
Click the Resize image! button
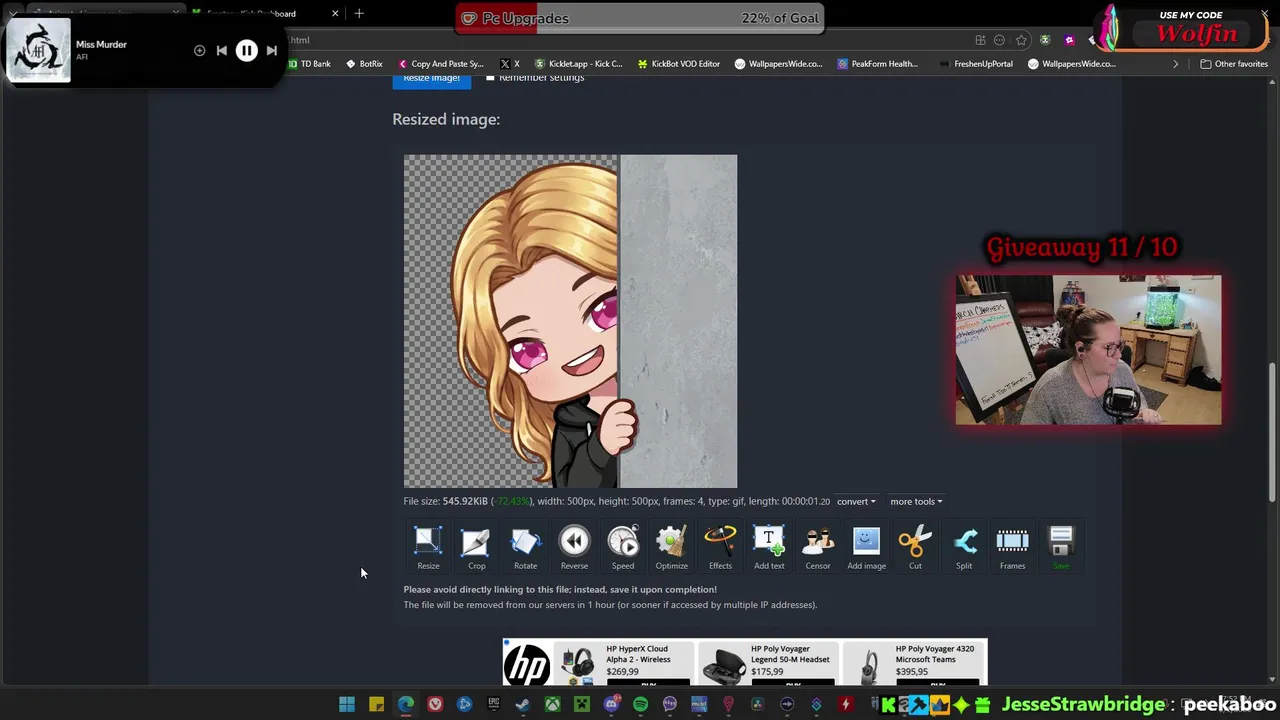pos(431,79)
